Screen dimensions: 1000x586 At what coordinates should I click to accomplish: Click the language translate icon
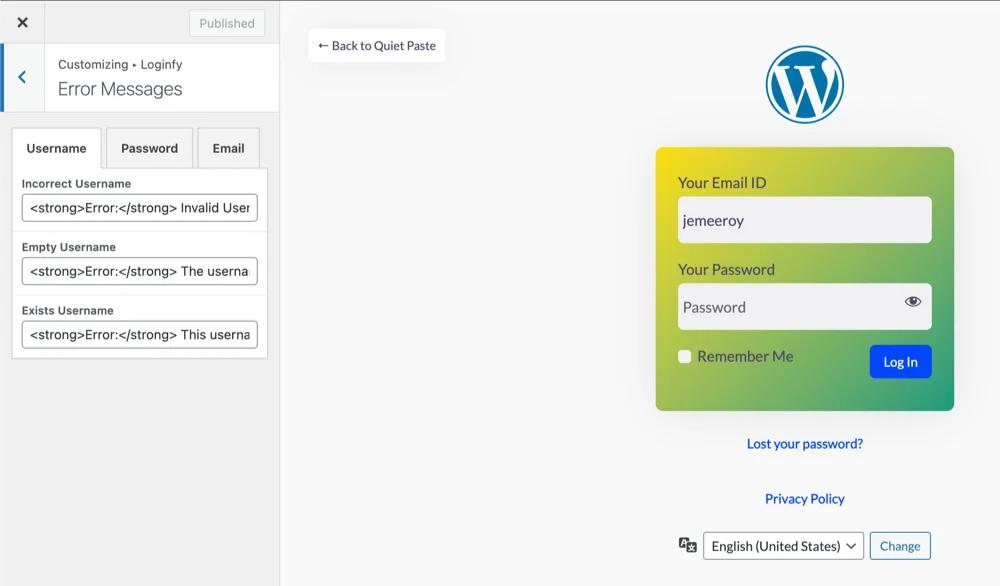pos(687,545)
